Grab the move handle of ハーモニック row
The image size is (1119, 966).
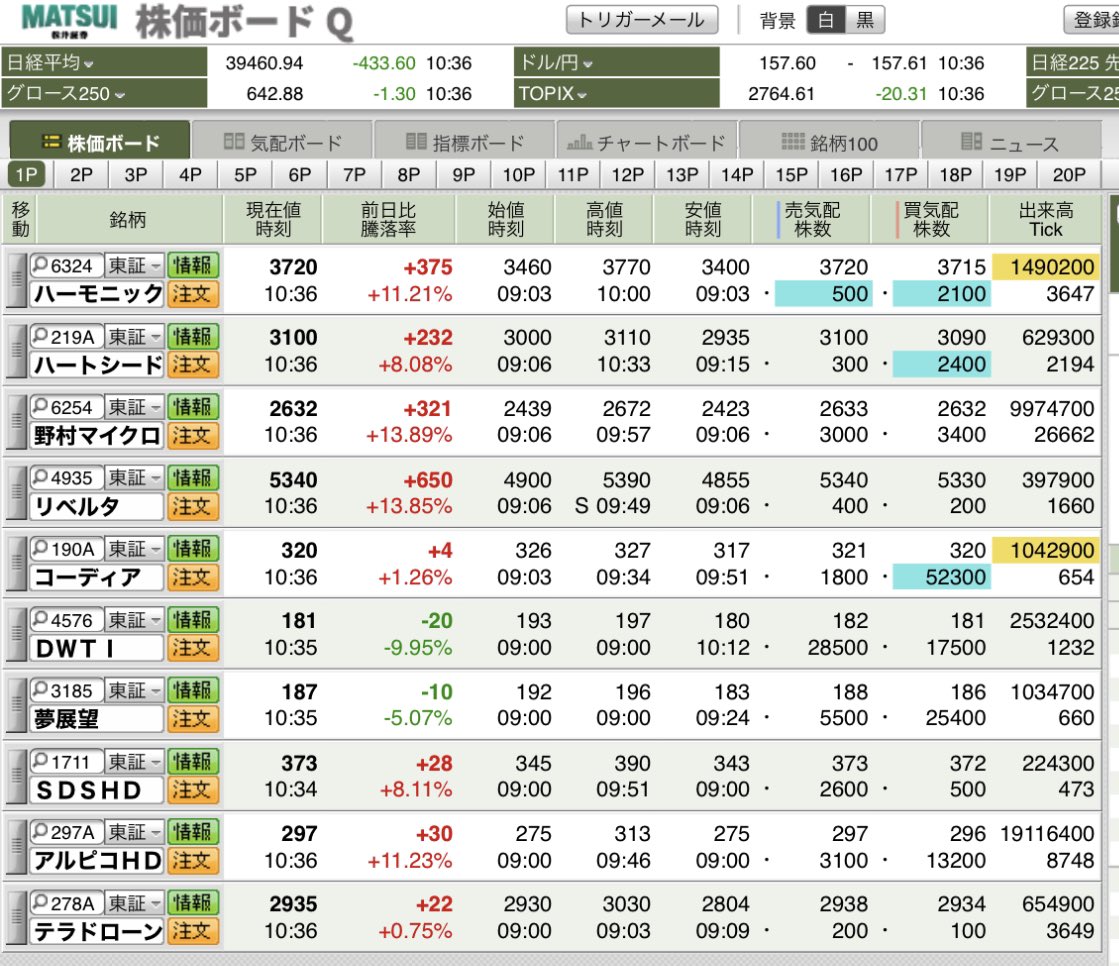click(16, 280)
